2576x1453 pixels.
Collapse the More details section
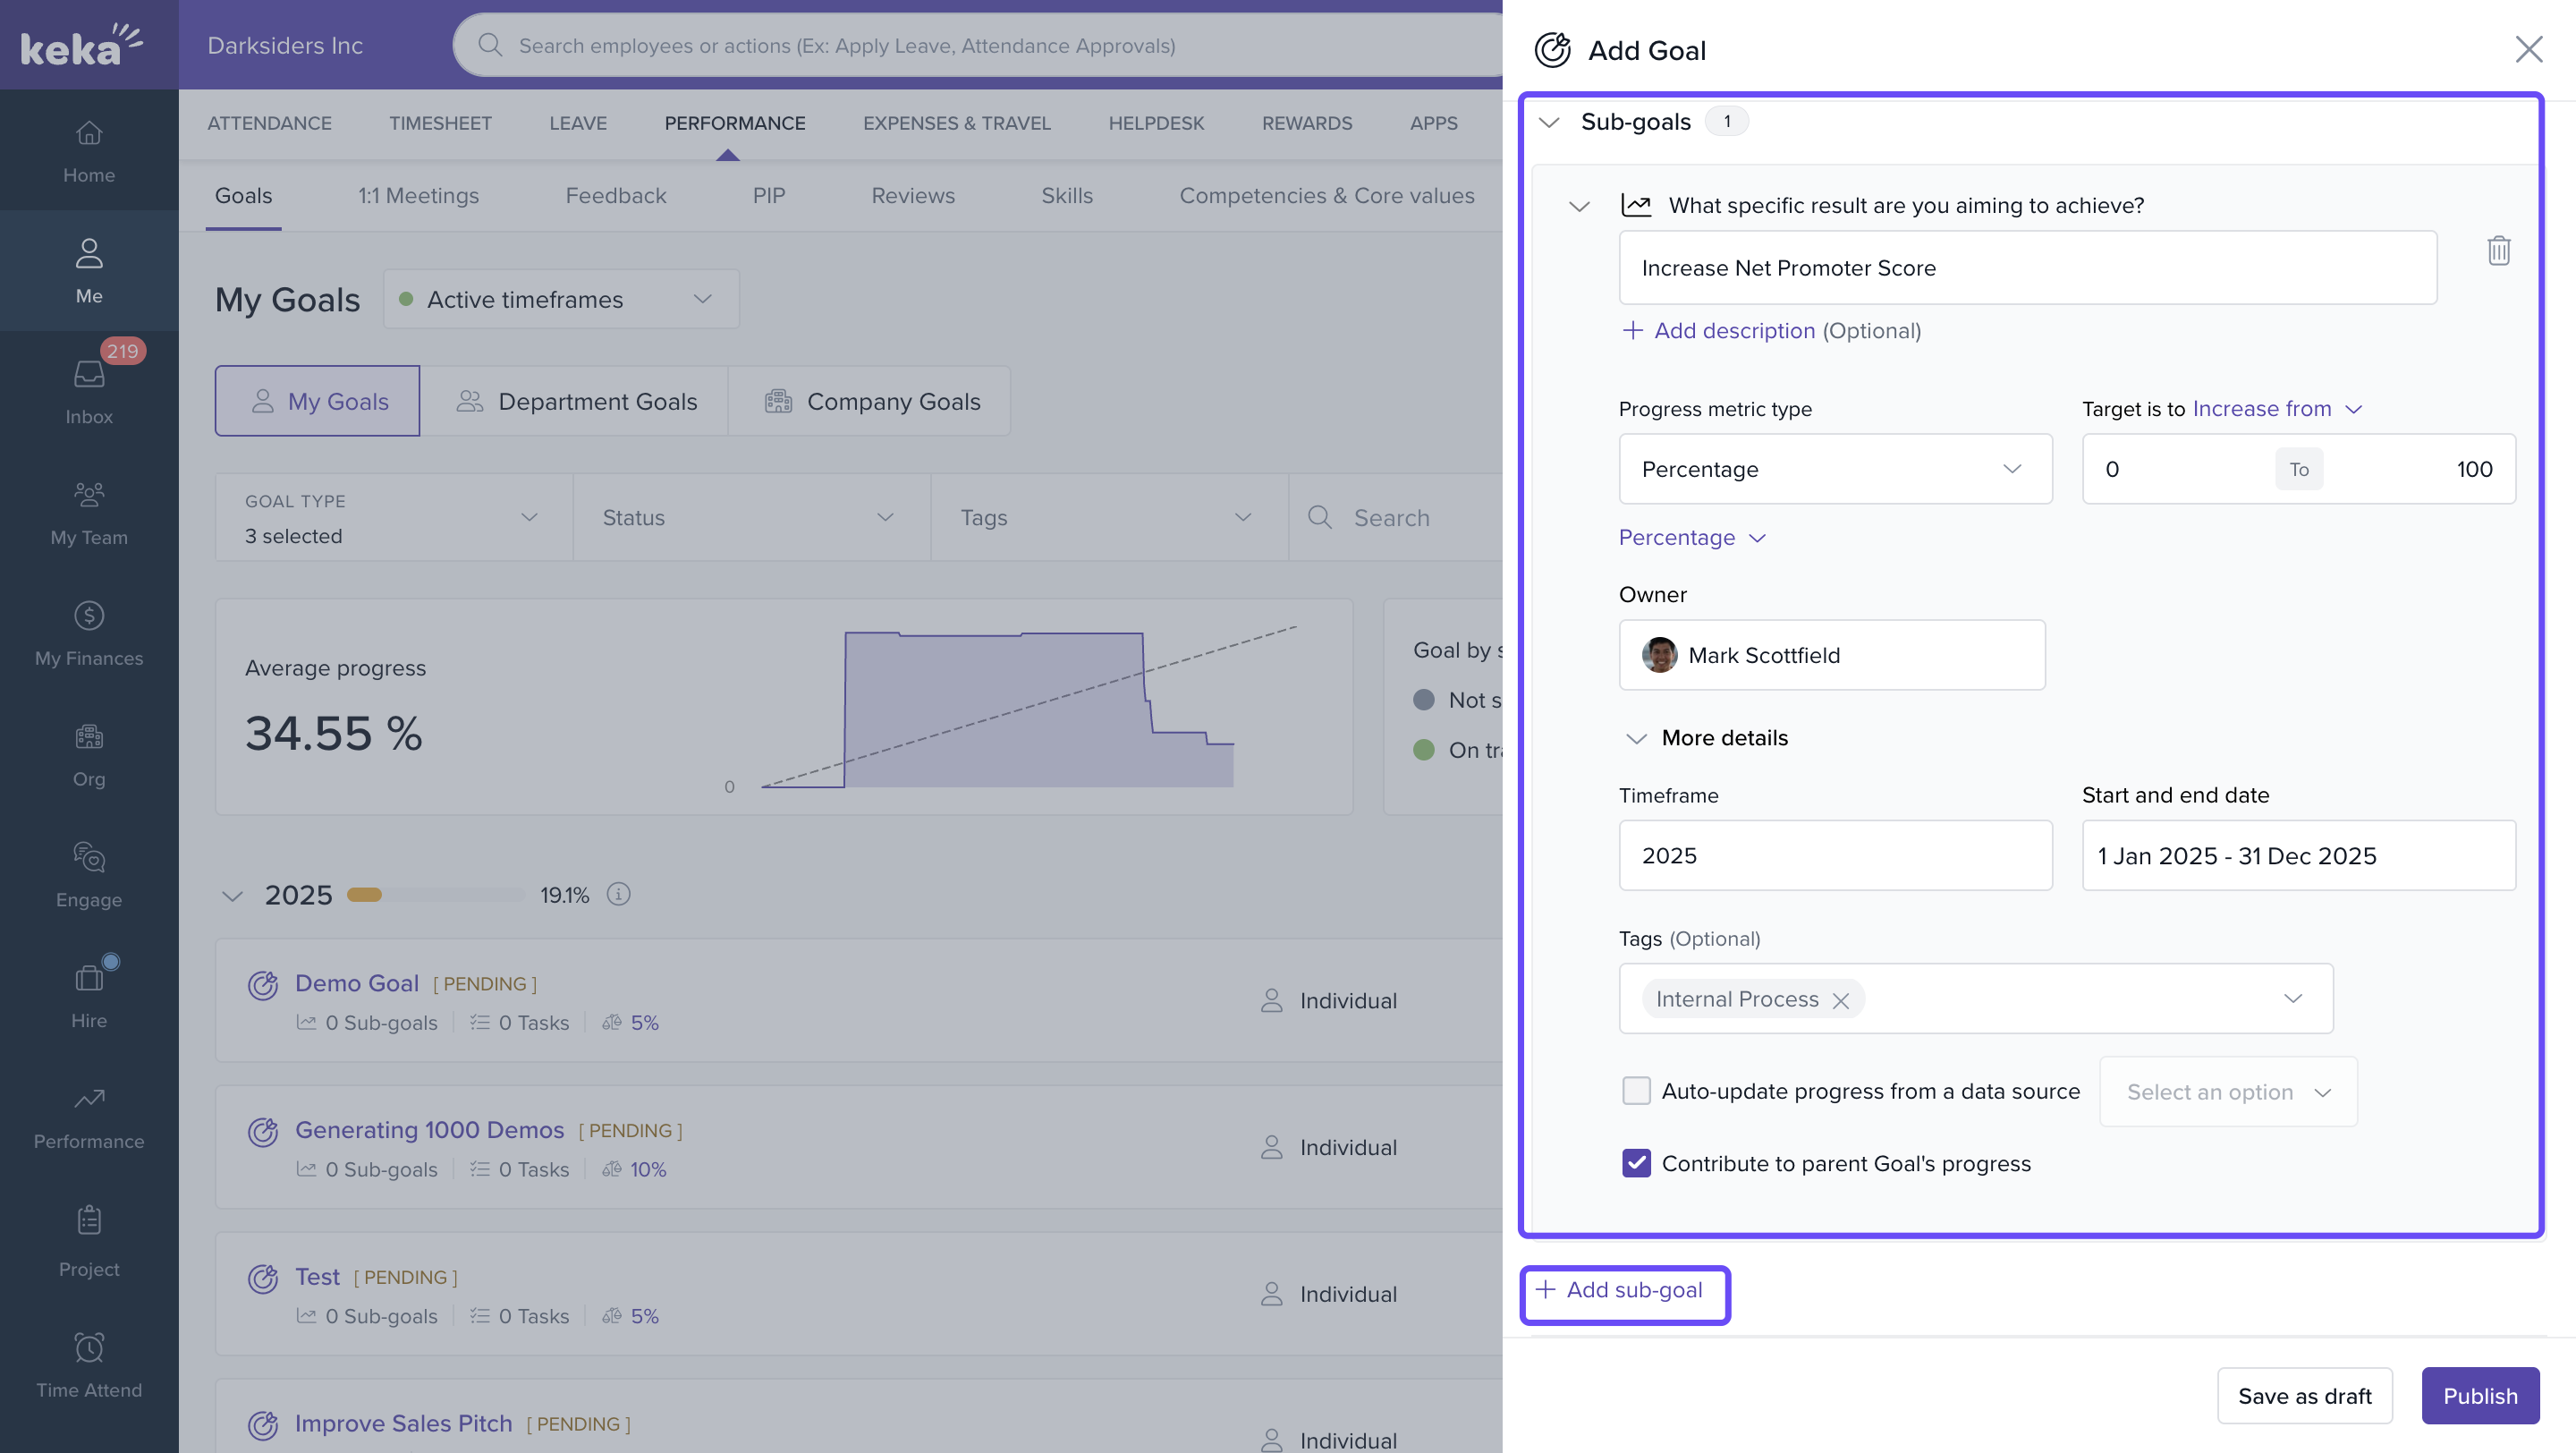(x=1636, y=738)
